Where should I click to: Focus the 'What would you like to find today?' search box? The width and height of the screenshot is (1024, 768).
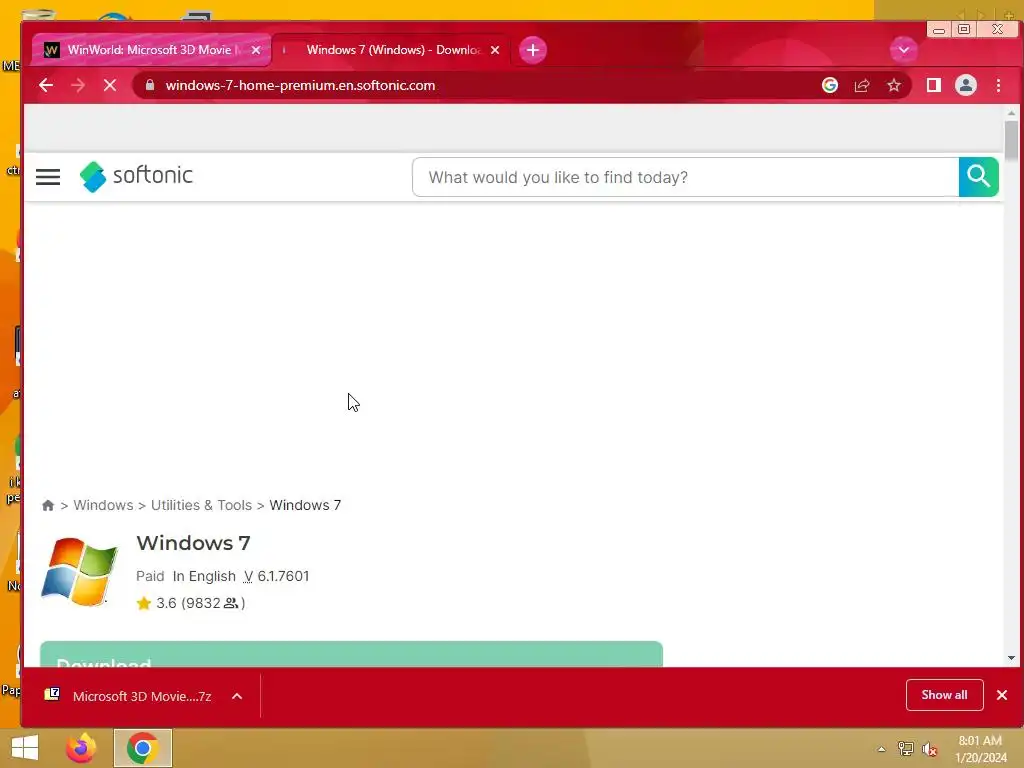click(686, 177)
